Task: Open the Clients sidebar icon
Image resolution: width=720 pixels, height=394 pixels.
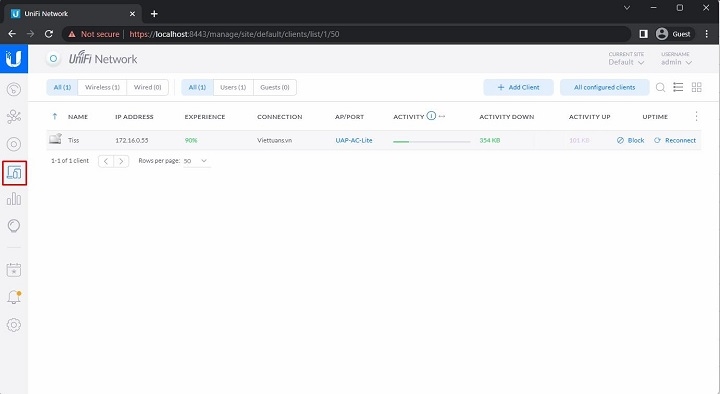Action: 14,173
